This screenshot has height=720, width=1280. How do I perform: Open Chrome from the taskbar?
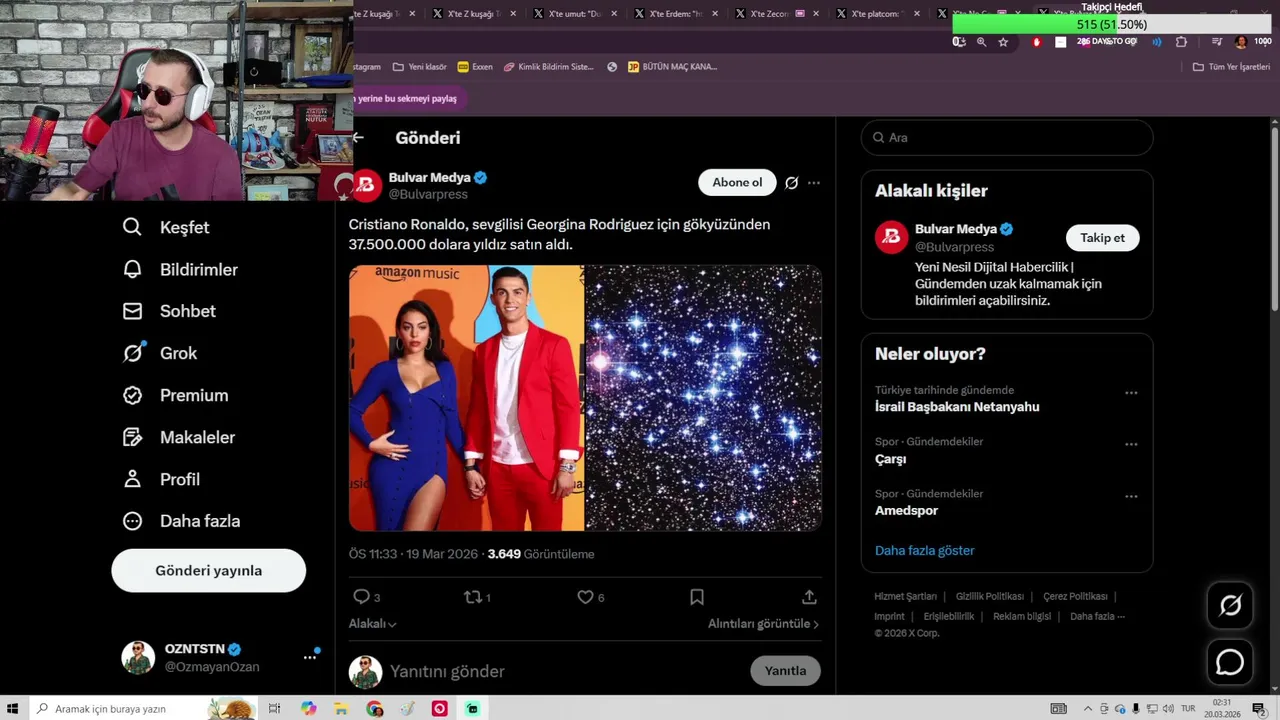tap(374, 708)
